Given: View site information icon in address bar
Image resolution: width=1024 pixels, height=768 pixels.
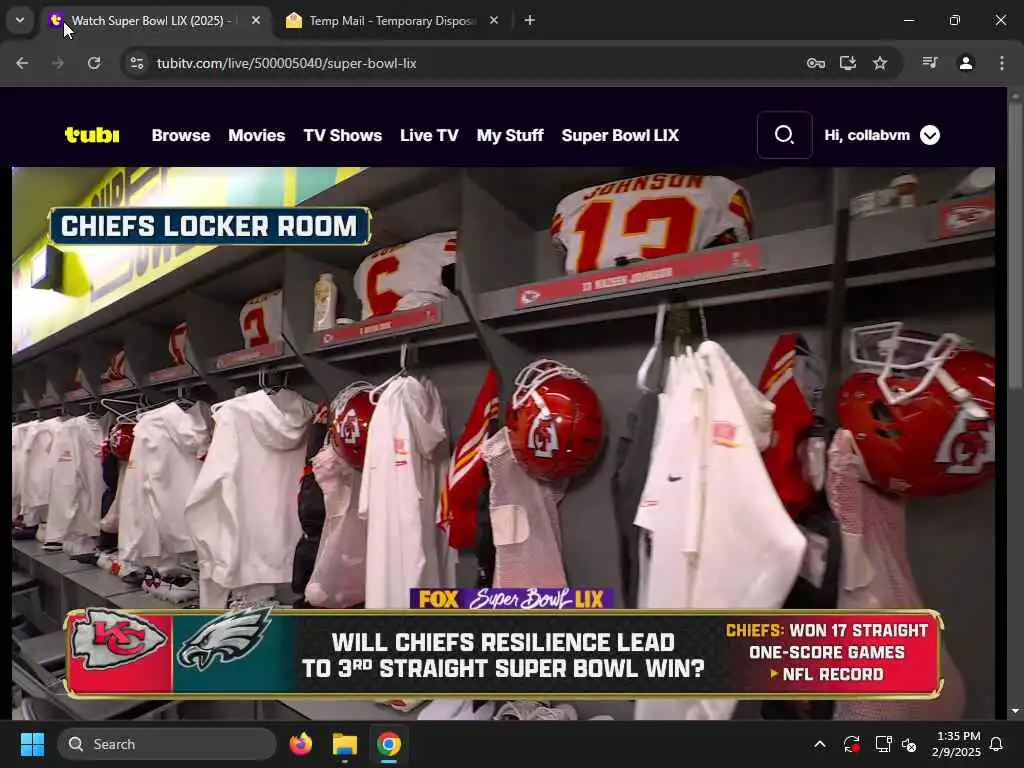Looking at the screenshot, I should [x=136, y=63].
